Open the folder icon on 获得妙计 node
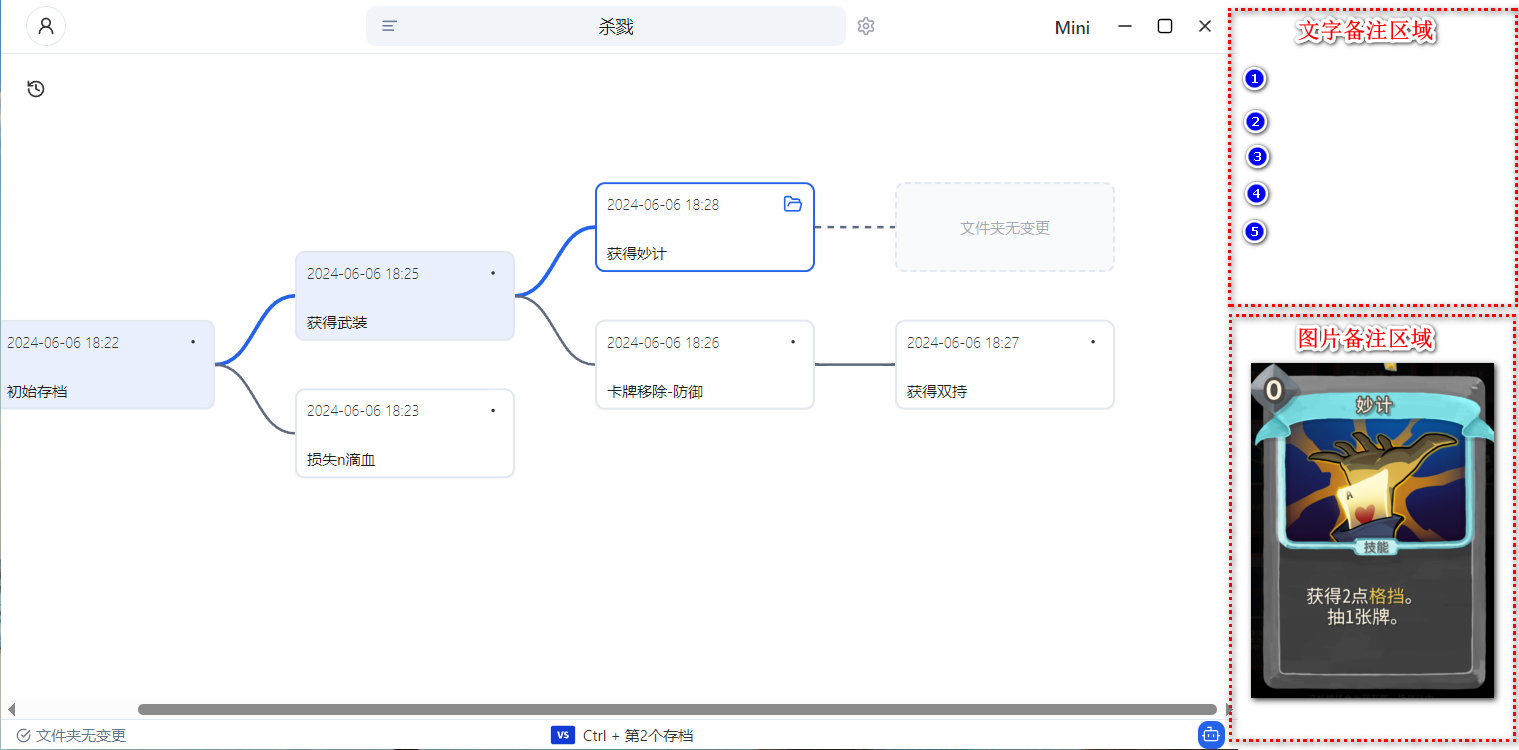Viewport: 1519px width, 750px height. pyautogui.click(x=793, y=204)
